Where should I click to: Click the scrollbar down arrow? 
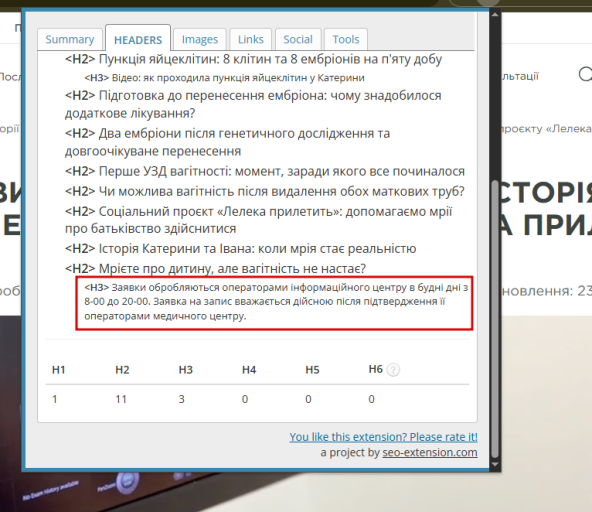click(x=495, y=464)
